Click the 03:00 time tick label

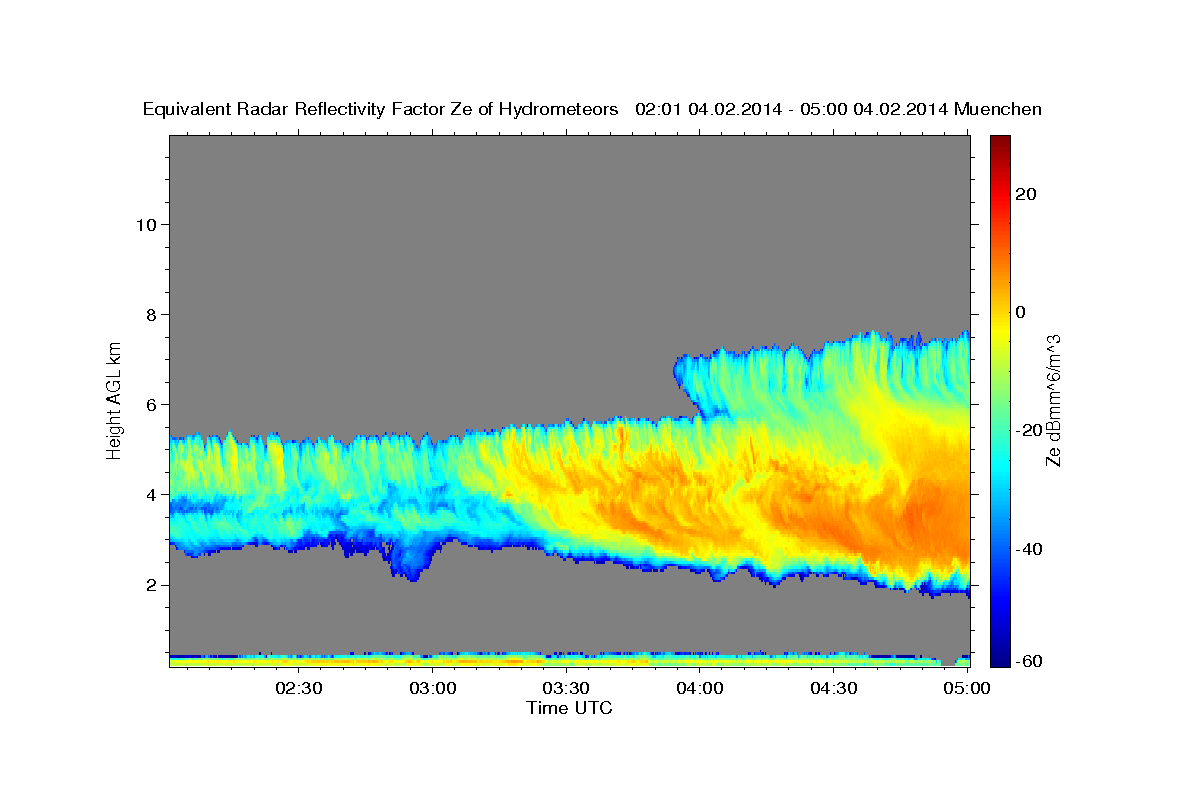(433, 688)
